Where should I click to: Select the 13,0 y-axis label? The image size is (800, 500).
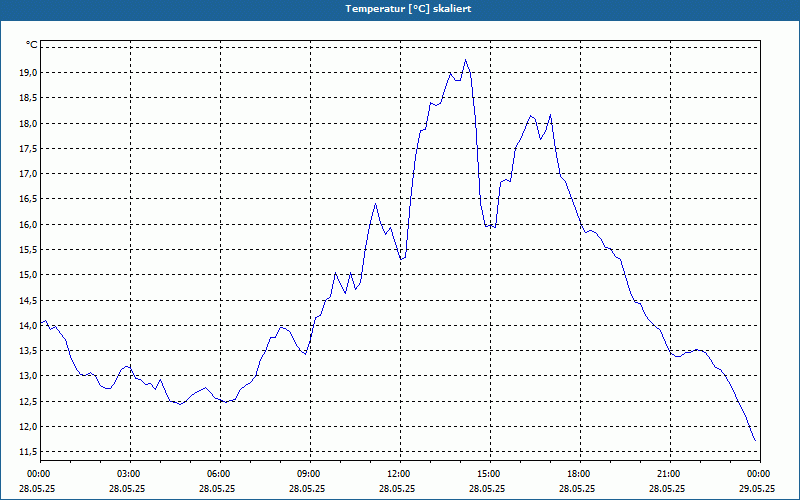(29, 376)
